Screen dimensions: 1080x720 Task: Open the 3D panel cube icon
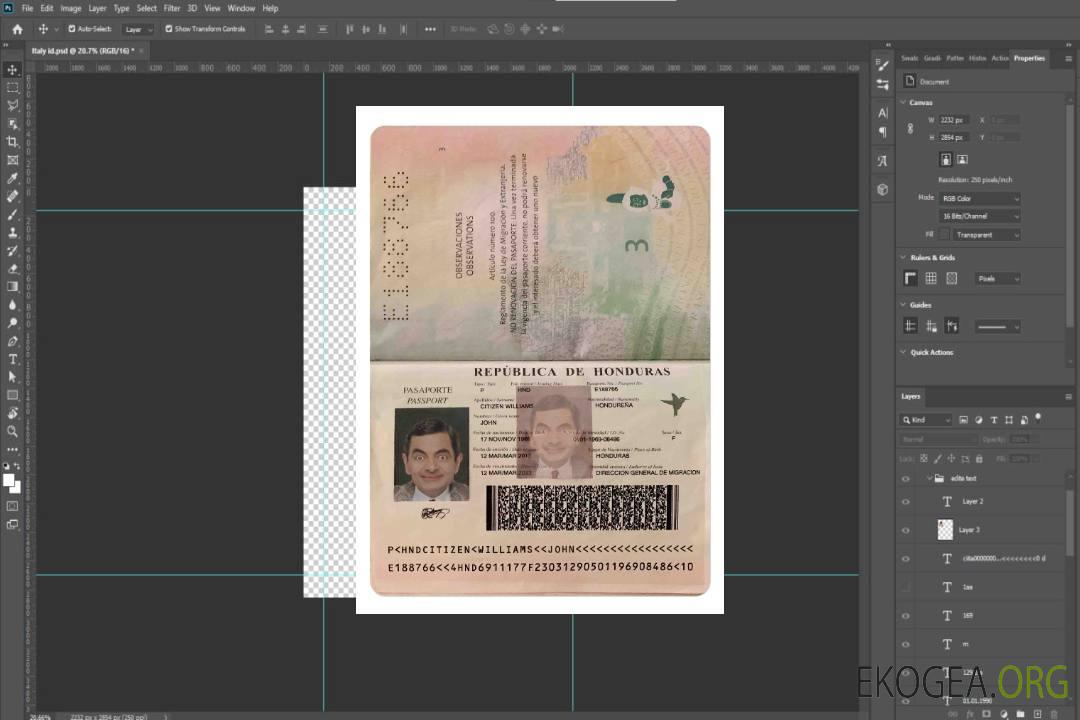tap(882, 189)
